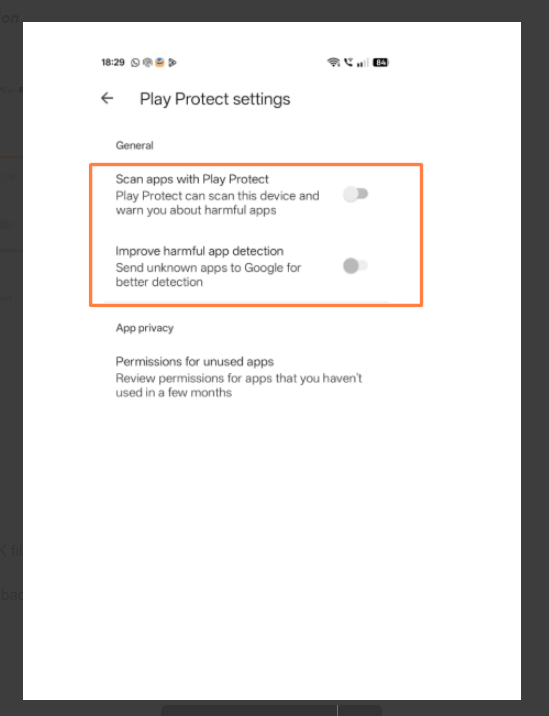
Task: Tap the battery 84 indicator
Action: point(380,63)
